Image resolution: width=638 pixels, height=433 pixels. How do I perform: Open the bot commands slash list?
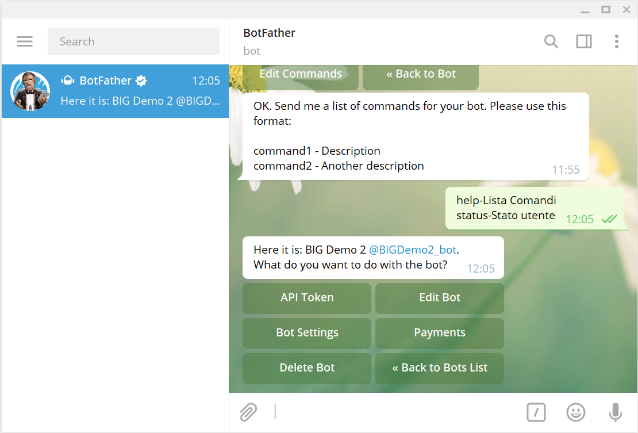[x=536, y=412]
